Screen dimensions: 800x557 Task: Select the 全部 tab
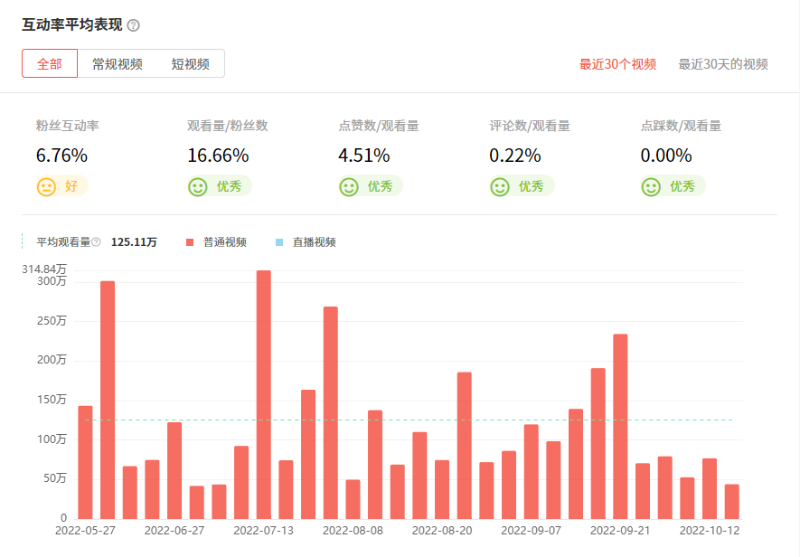pos(50,64)
